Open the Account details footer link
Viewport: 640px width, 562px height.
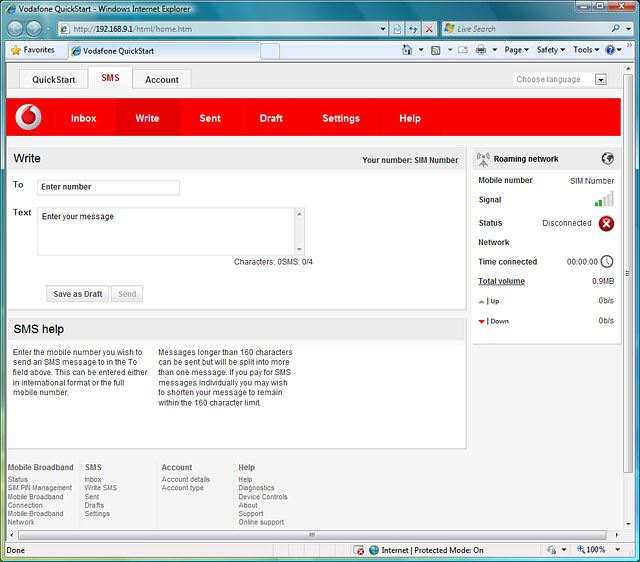click(x=186, y=479)
